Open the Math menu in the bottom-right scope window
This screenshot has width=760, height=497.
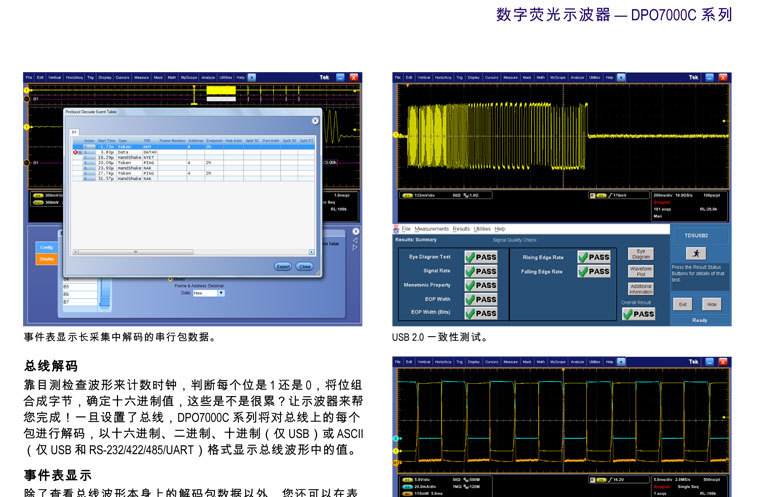[540, 362]
